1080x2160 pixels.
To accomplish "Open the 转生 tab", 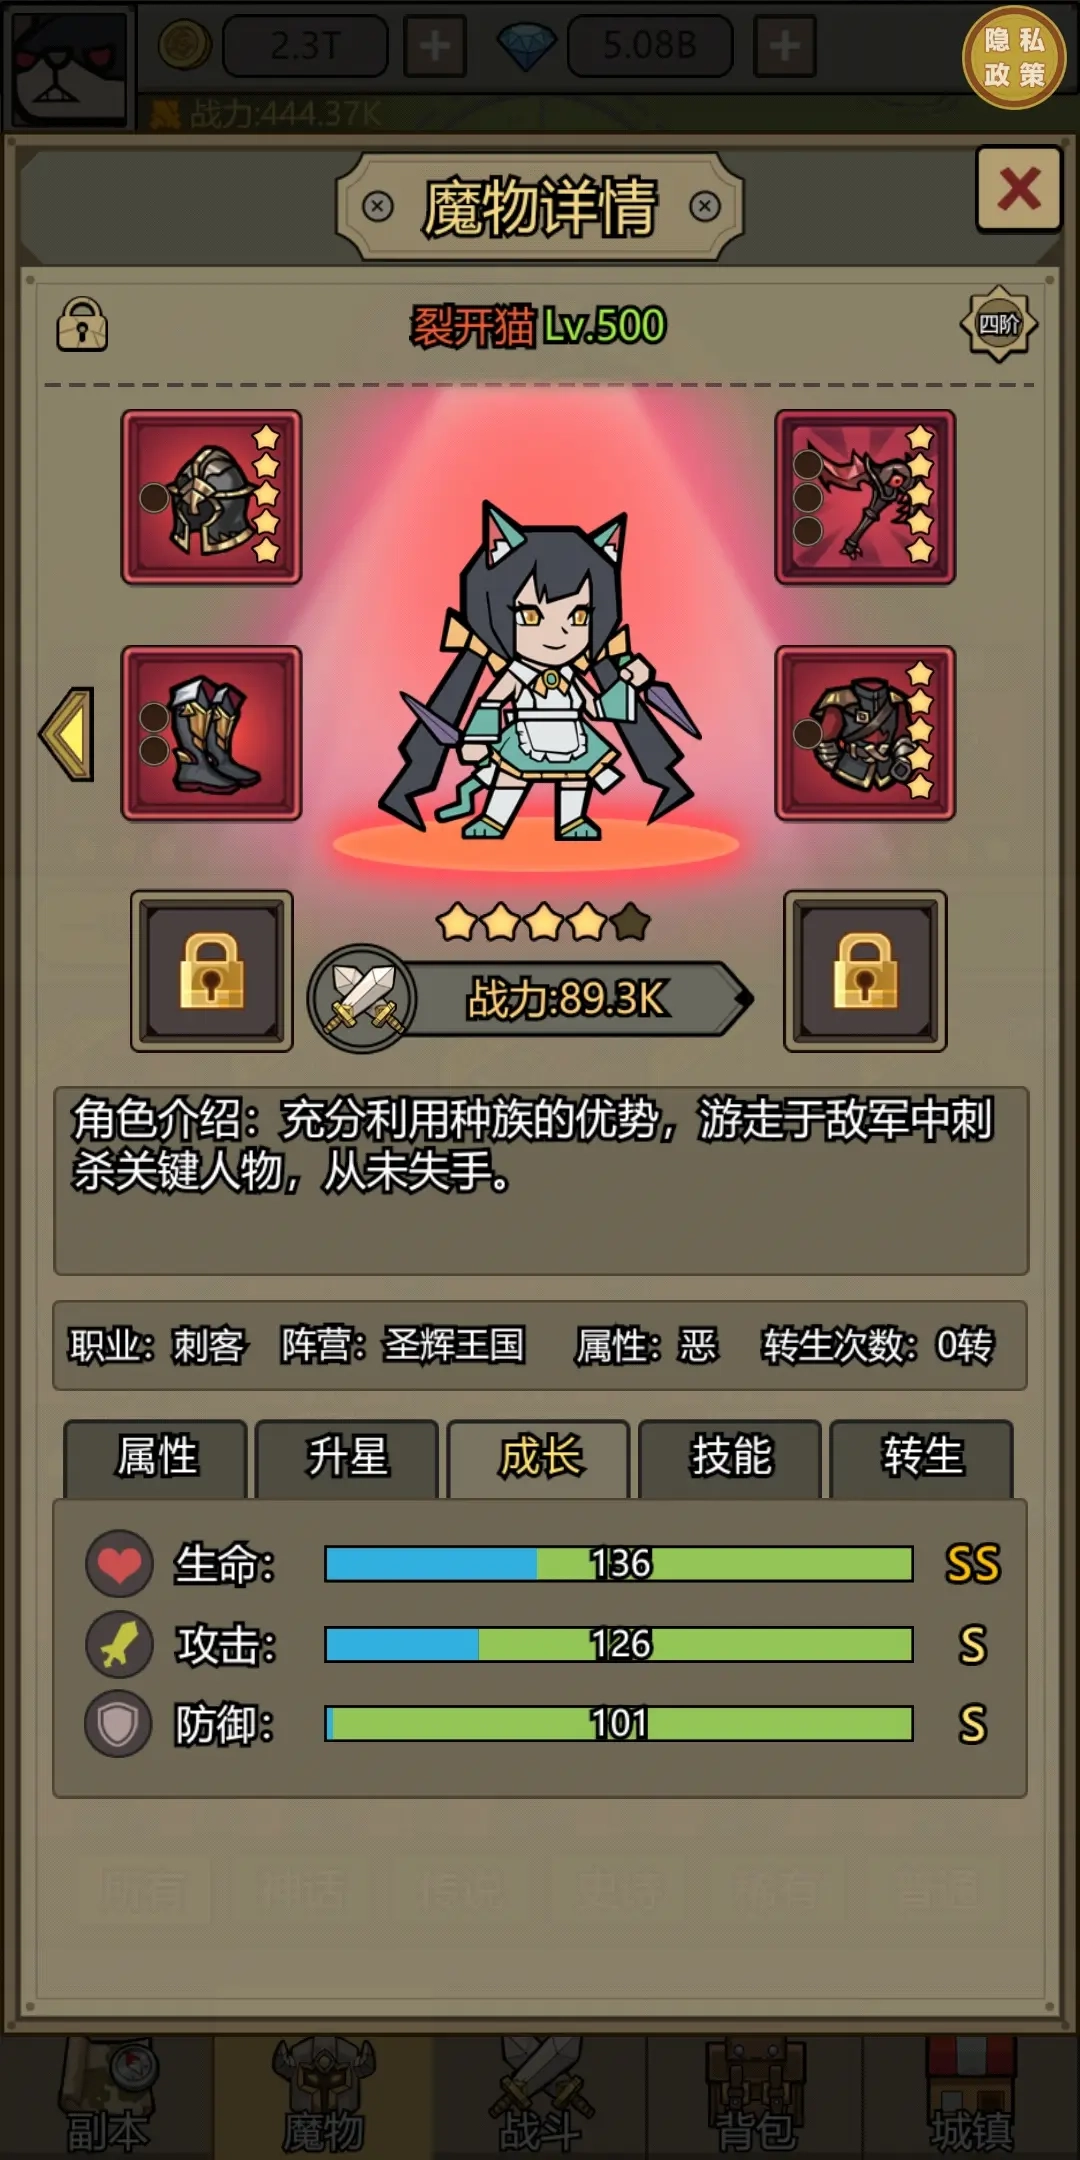I will pyautogui.click(x=922, y=1457).
